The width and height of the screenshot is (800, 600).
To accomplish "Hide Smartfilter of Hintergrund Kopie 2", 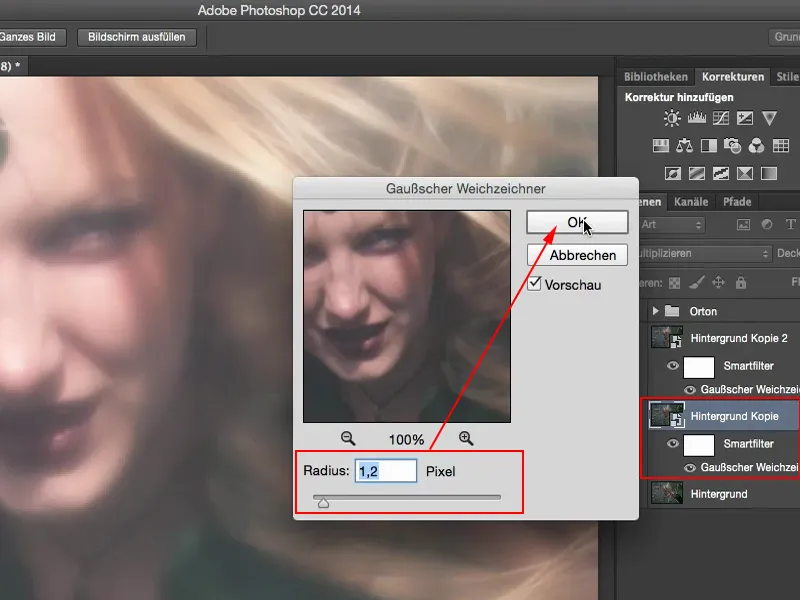I will click(x=673, y=365).
